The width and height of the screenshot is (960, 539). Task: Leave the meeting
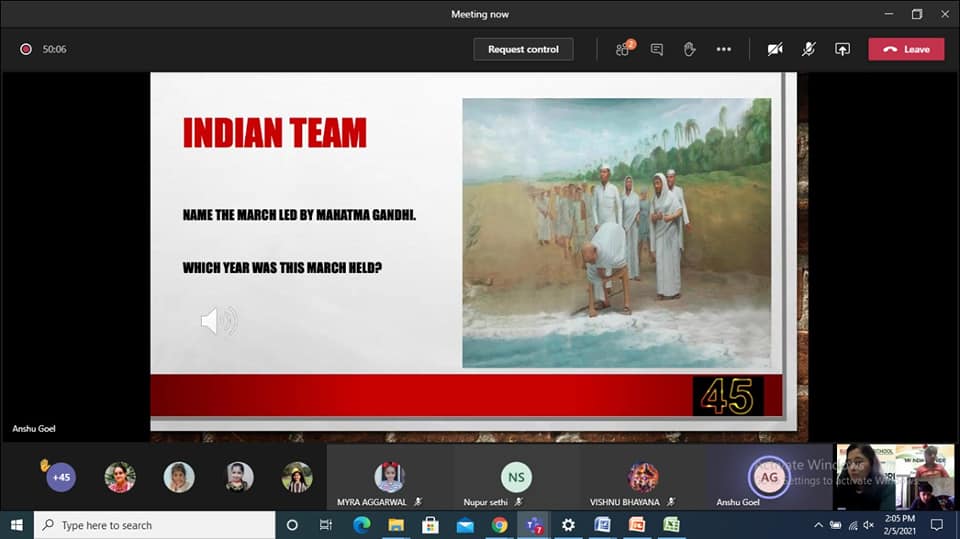tap(906, 49)
